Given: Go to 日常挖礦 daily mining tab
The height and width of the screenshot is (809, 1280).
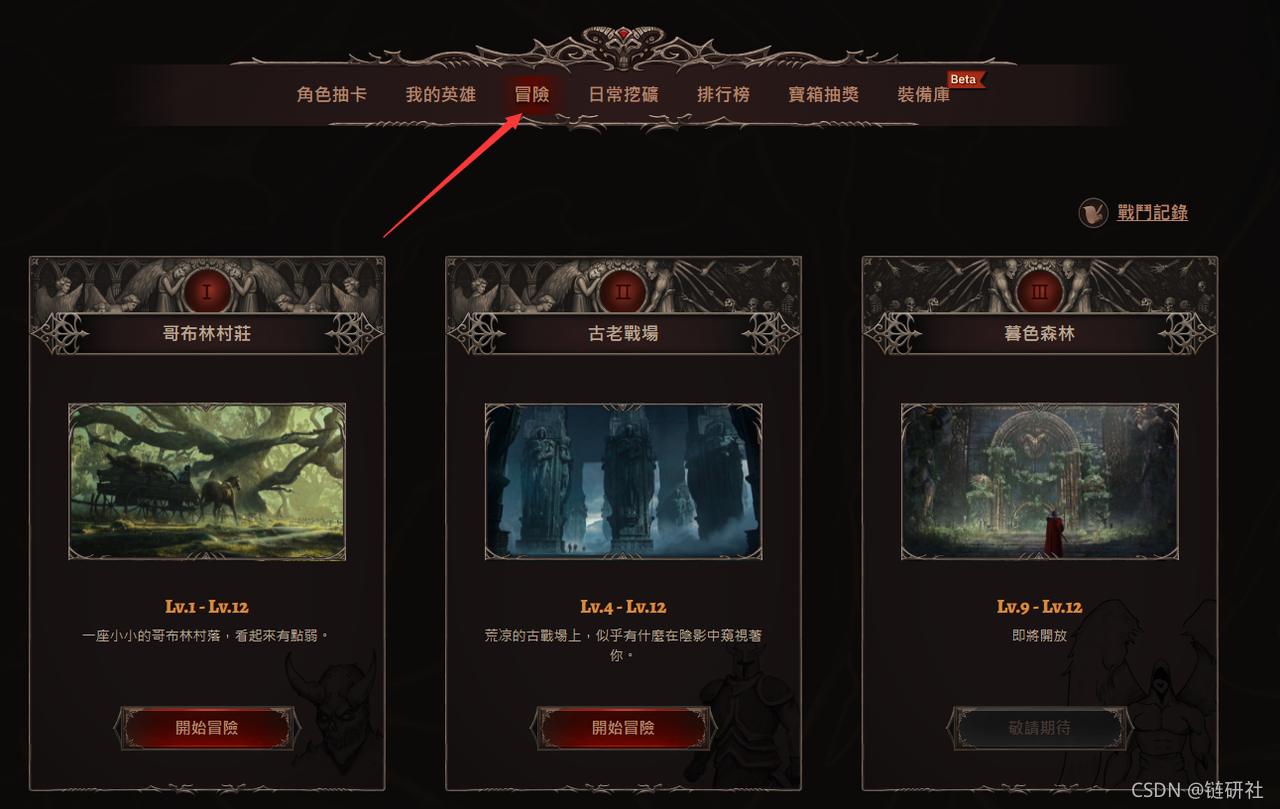Looking at the screenshot, I should [x=623, y=95].
